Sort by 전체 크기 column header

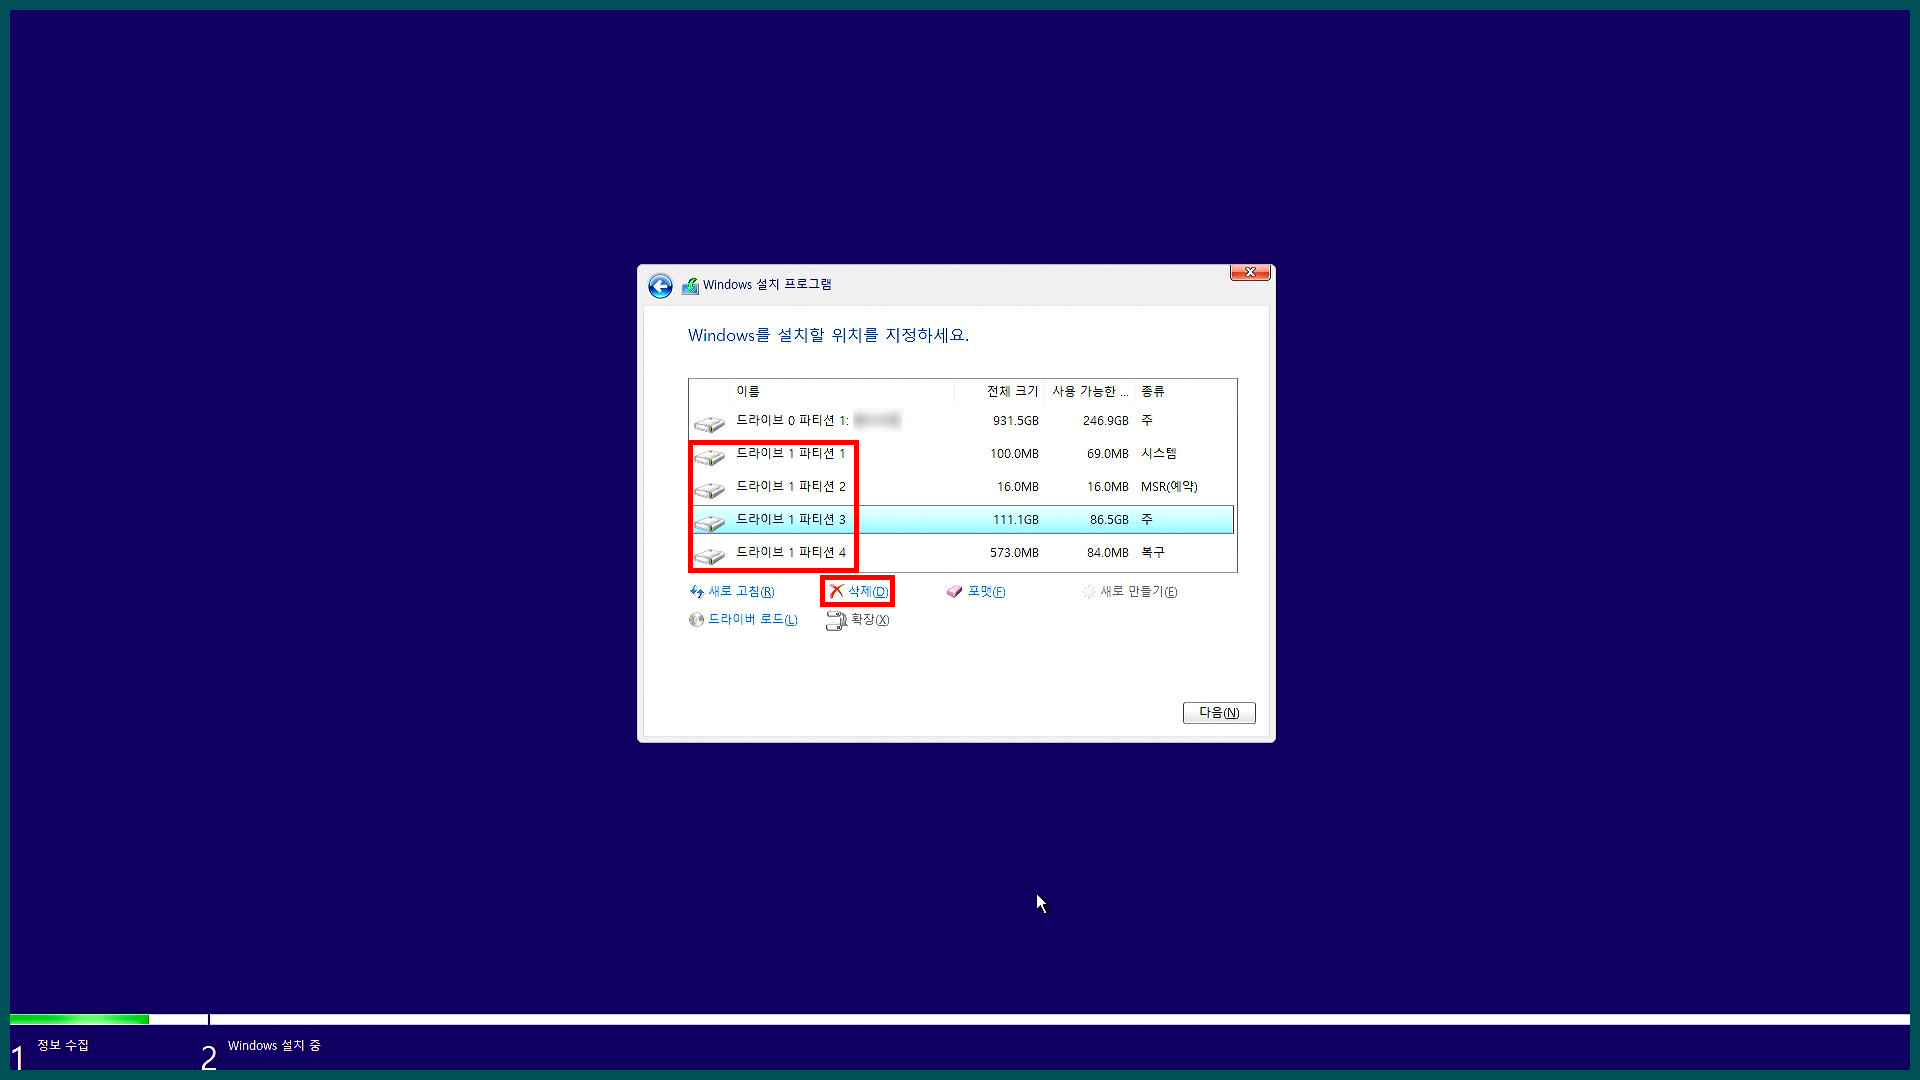(1000, 391)
